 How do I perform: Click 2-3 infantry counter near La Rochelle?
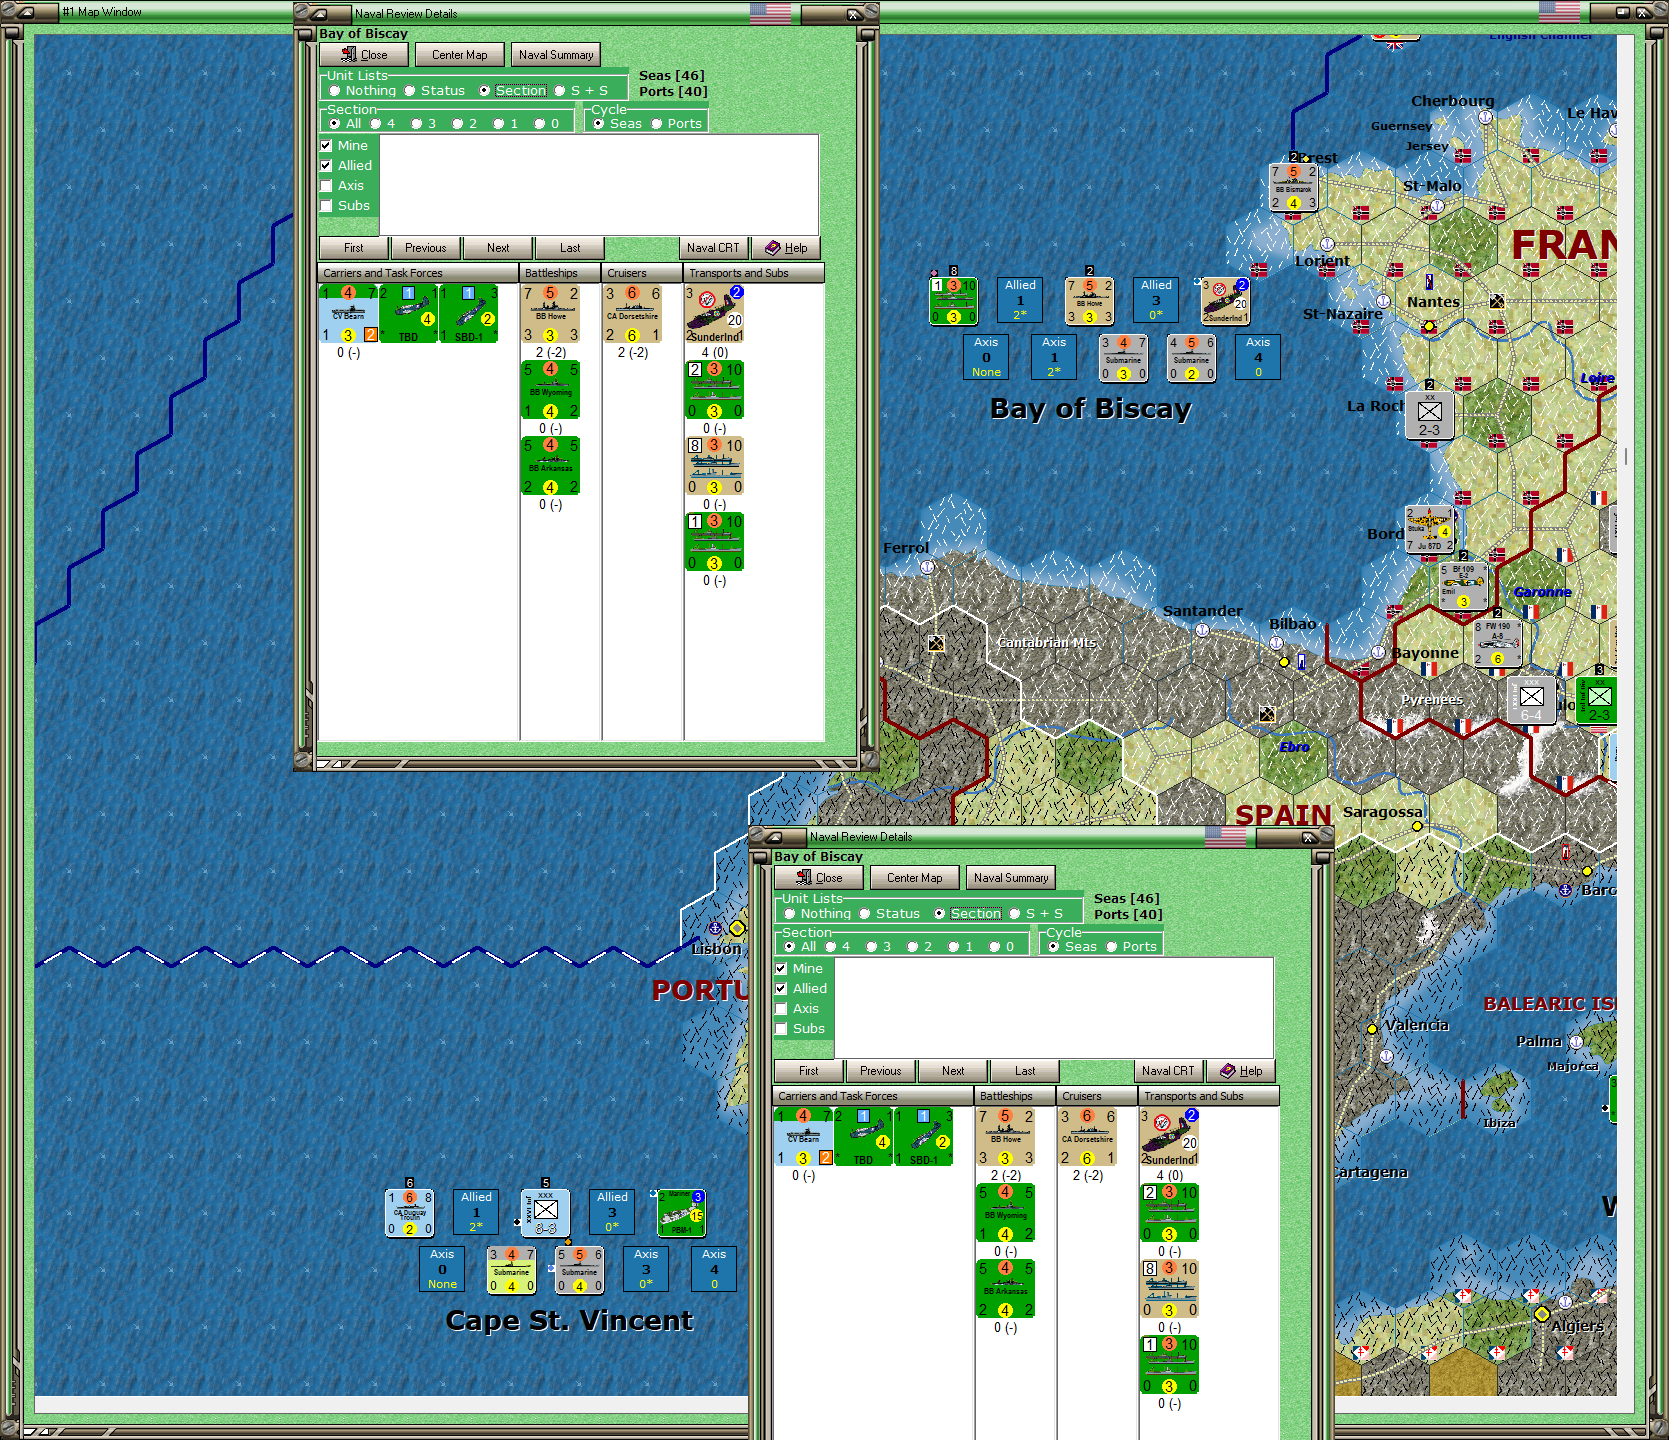pyautogui.click(x=1429, y=415)
